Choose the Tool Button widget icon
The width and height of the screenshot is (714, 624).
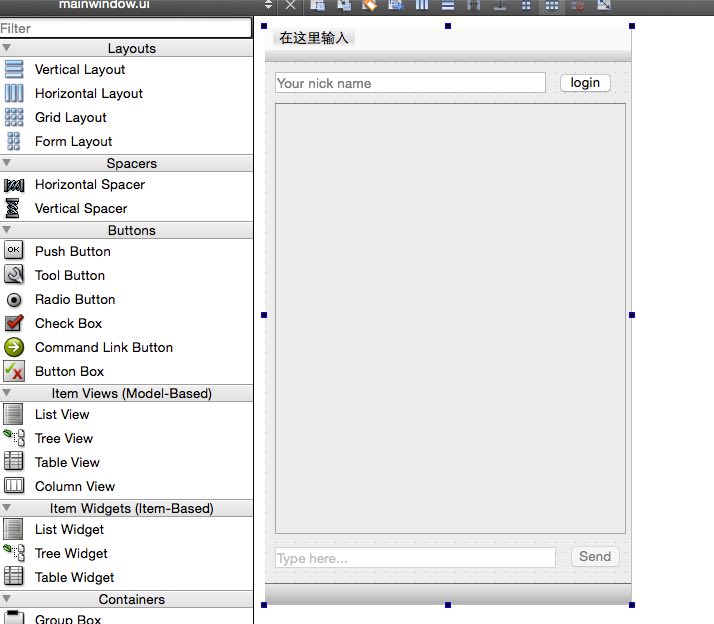point(14,275)
